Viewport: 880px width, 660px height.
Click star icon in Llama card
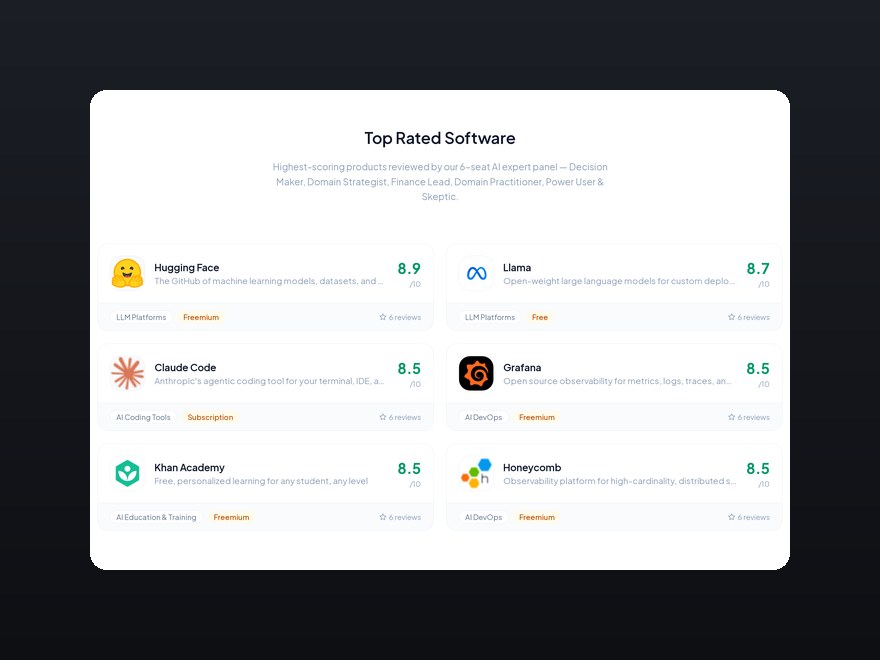[x=731, y=317]
